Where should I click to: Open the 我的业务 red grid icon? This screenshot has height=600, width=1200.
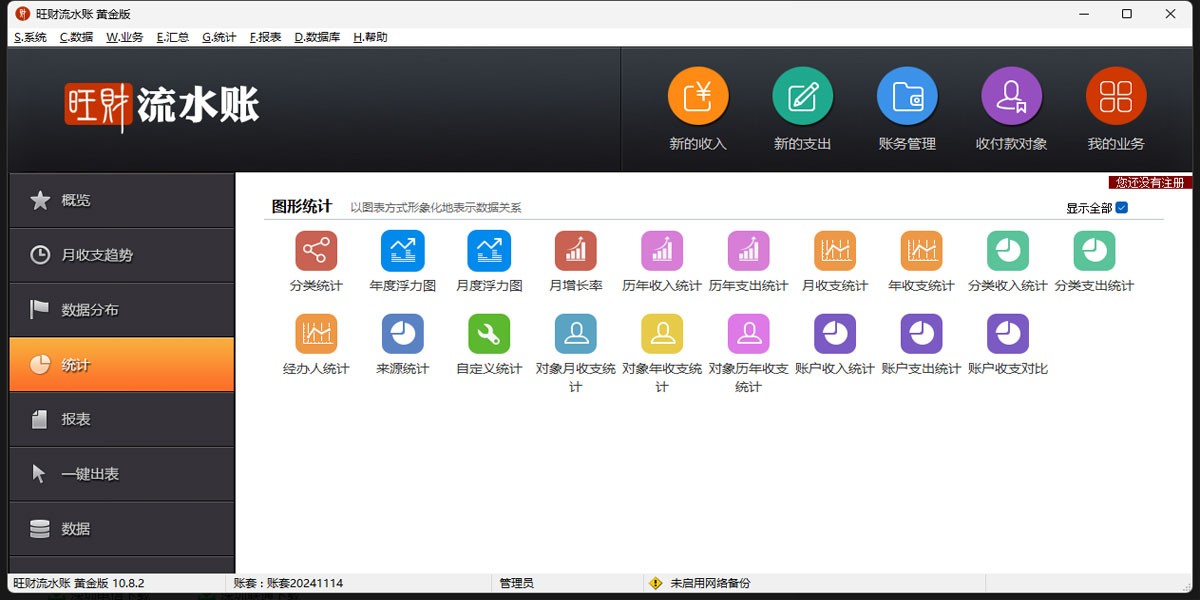(x=1116, y=97)
